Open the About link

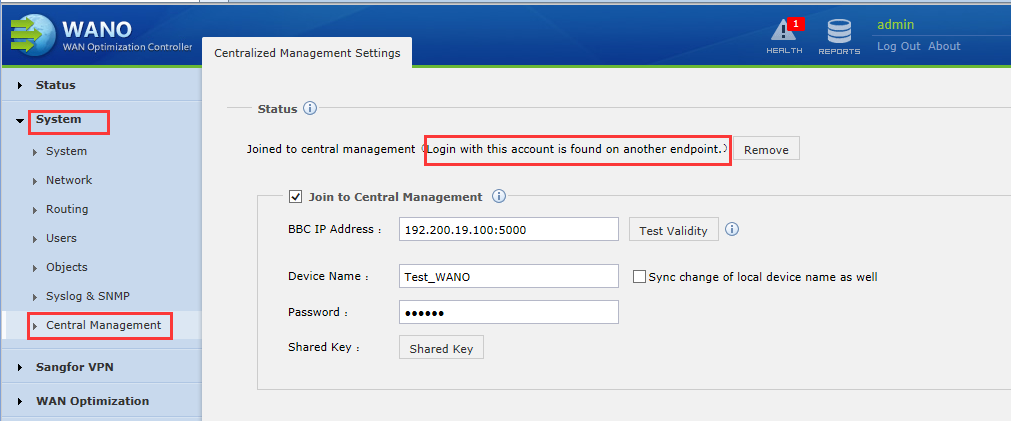point(944,46)
